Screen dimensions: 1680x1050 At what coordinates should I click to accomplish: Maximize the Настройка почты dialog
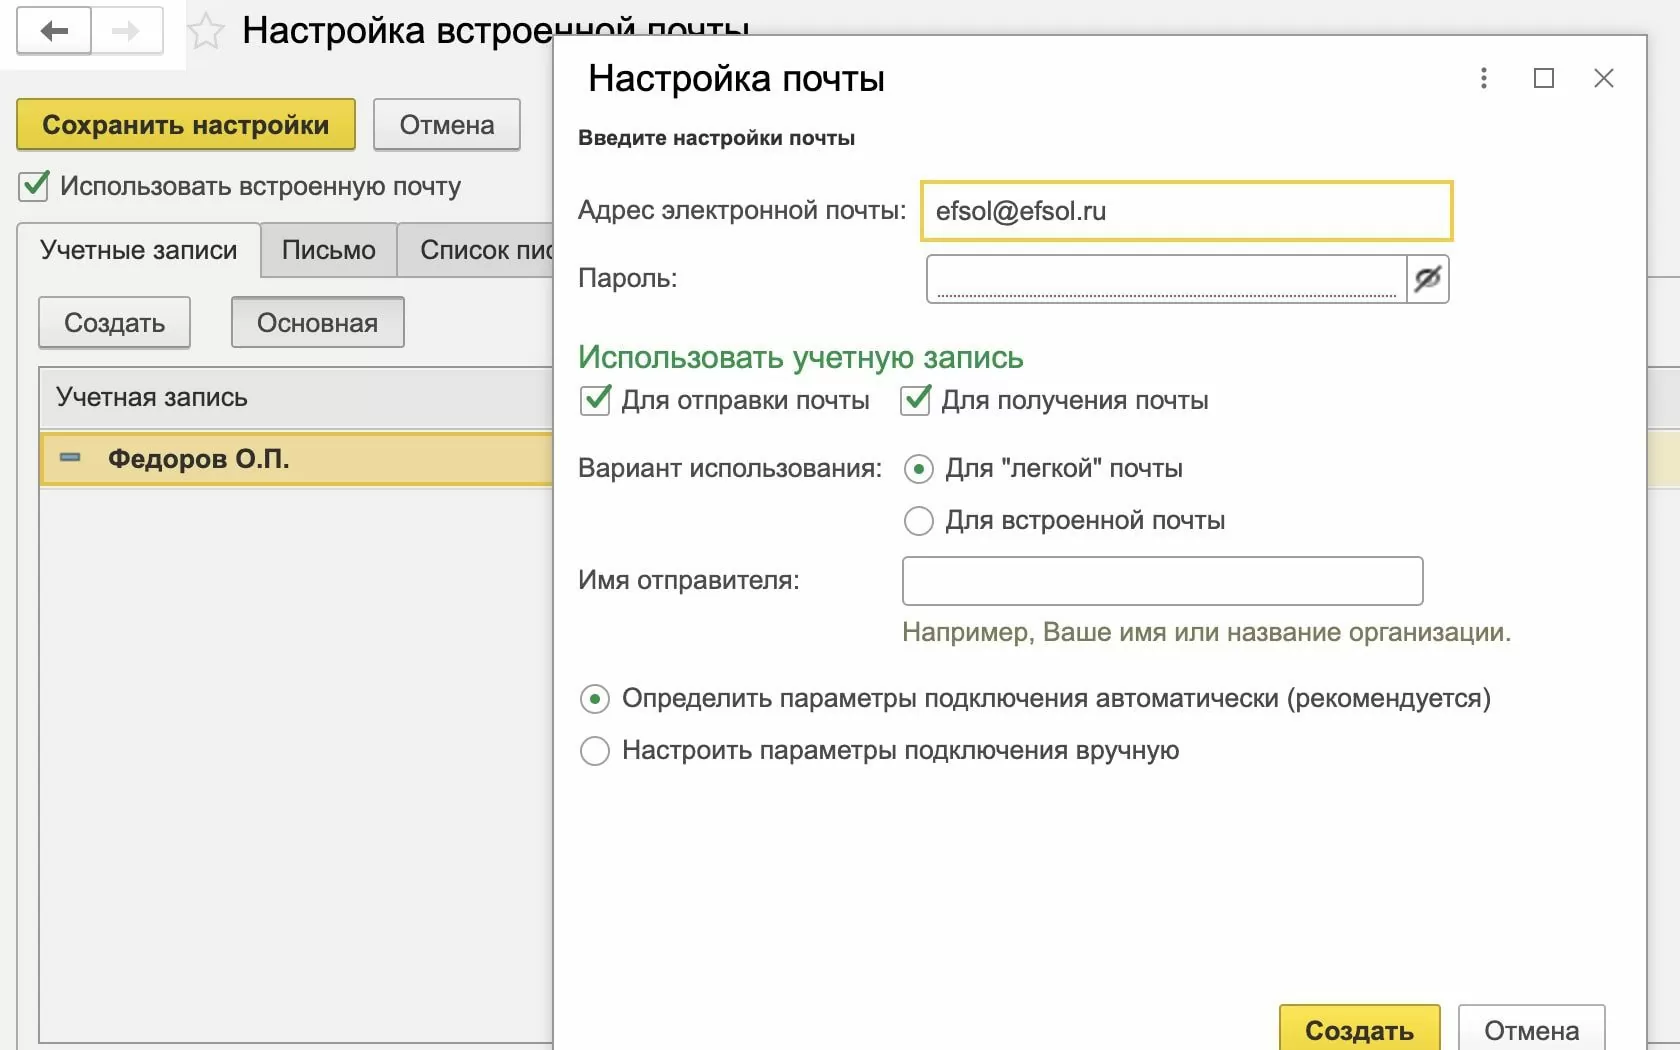[1544, 78]
